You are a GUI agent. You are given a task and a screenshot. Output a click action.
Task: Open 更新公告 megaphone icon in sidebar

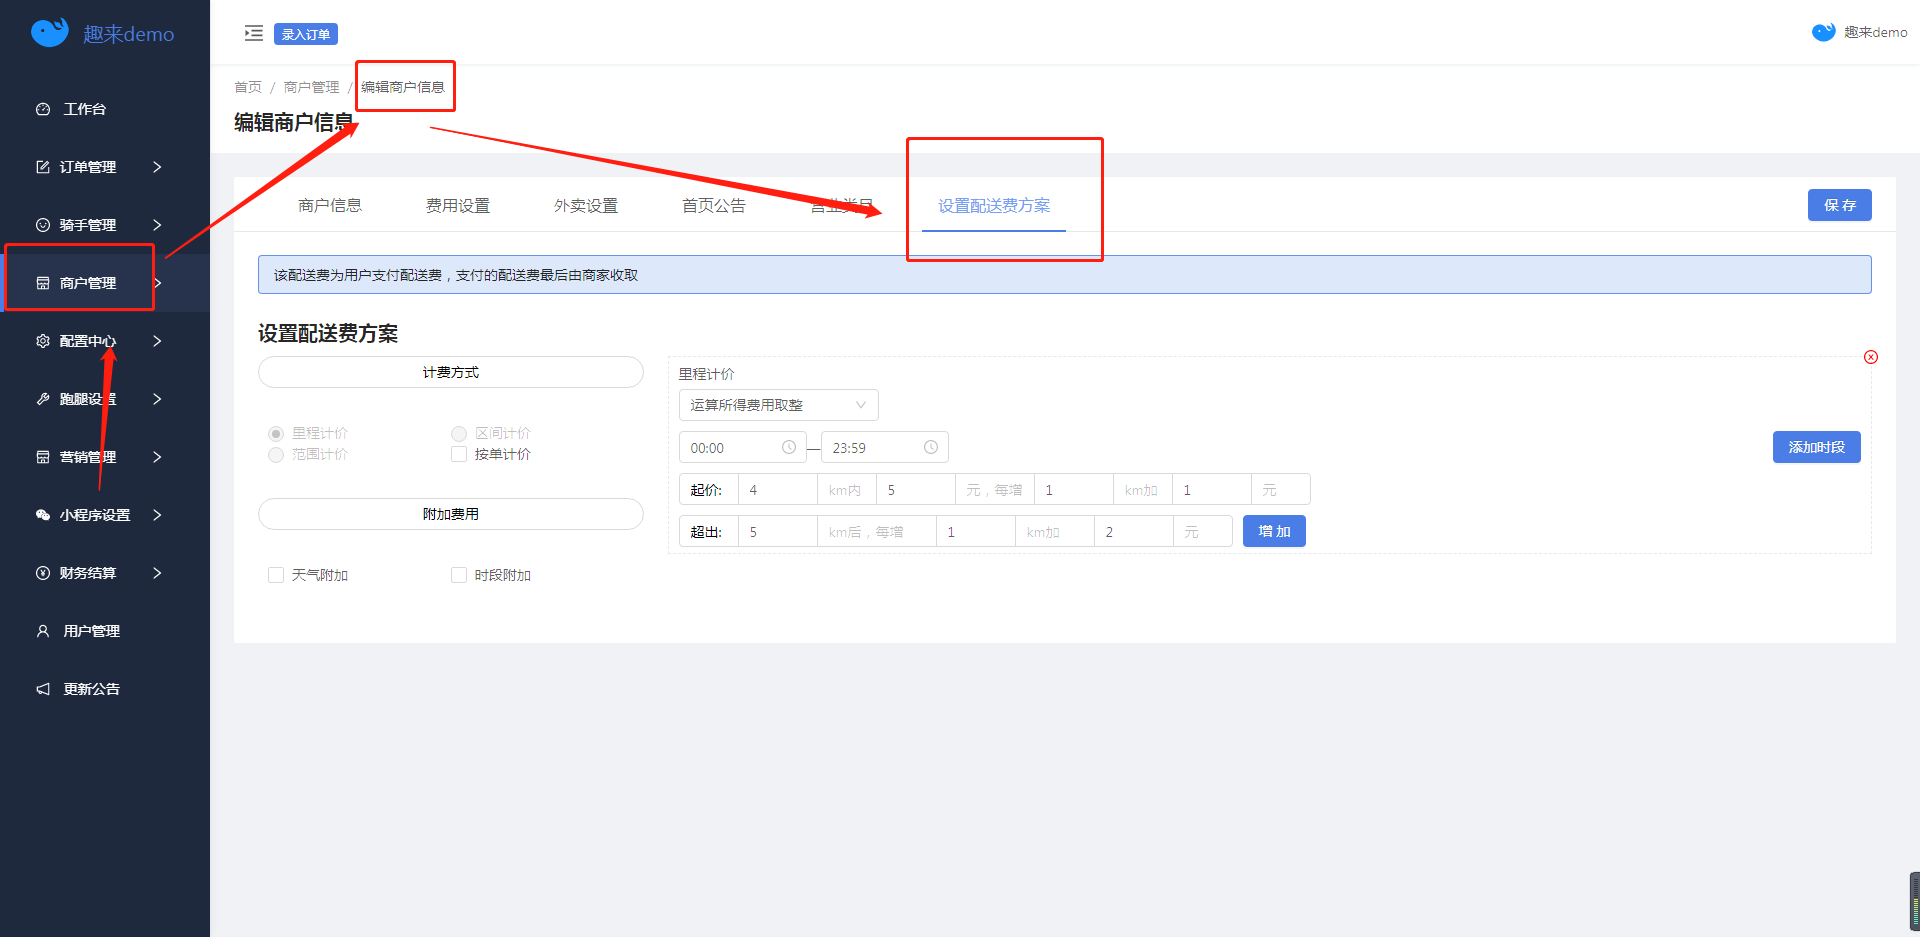click(43, 689)
